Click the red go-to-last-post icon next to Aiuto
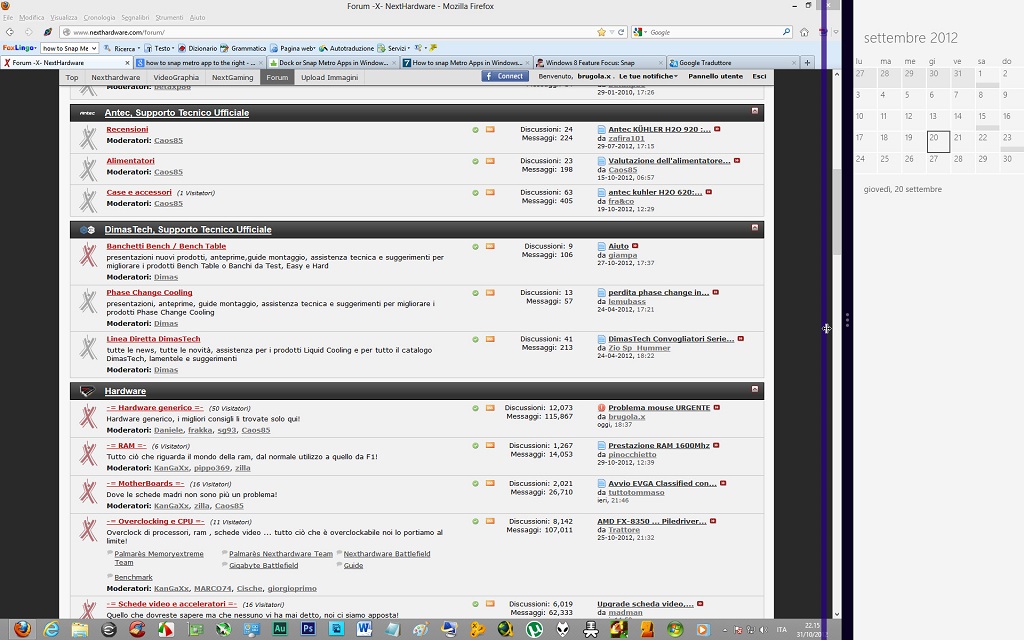The image size is (1024, 640). 635,246
